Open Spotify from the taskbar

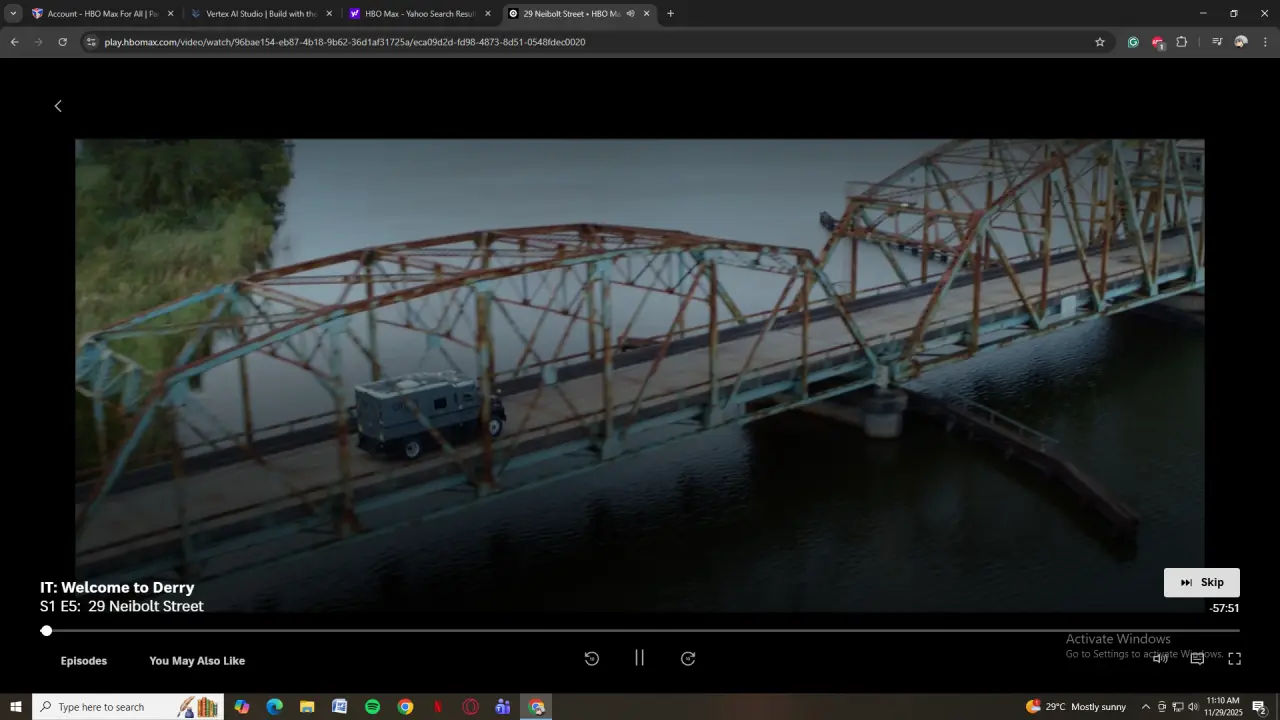pyautogui.click(x=372, y=707)
